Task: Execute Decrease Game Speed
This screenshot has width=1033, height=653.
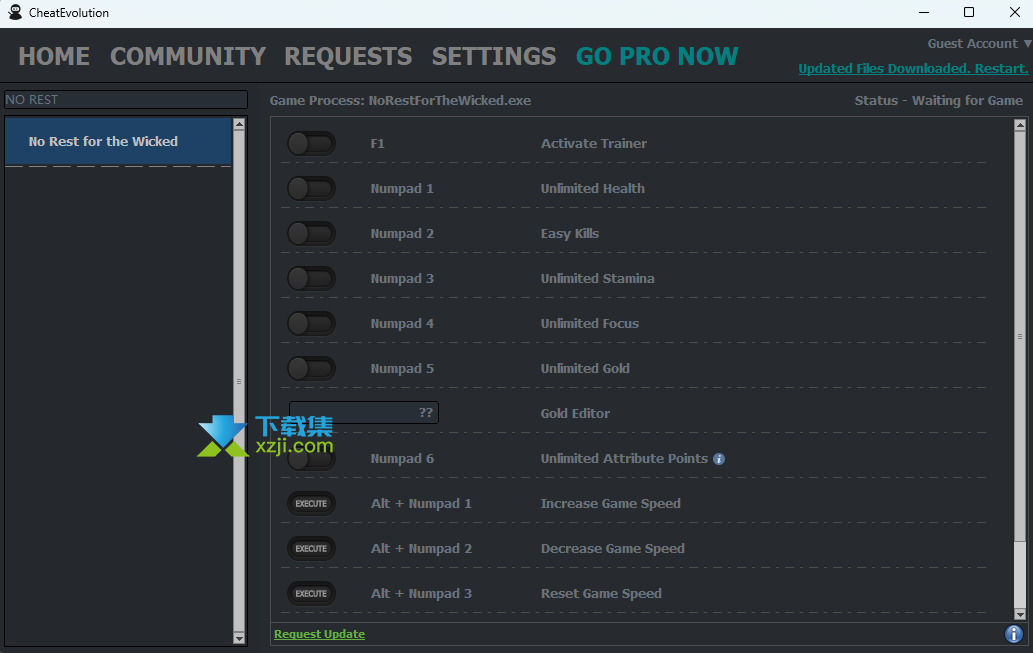Action: pos(311,548)
